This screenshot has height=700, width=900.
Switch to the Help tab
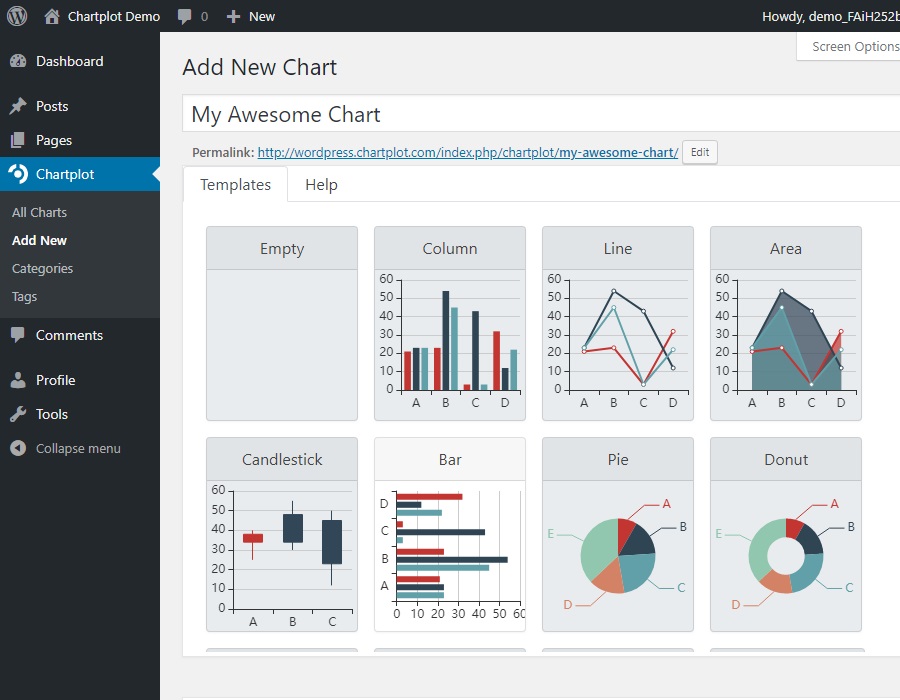tap(321, 185)
